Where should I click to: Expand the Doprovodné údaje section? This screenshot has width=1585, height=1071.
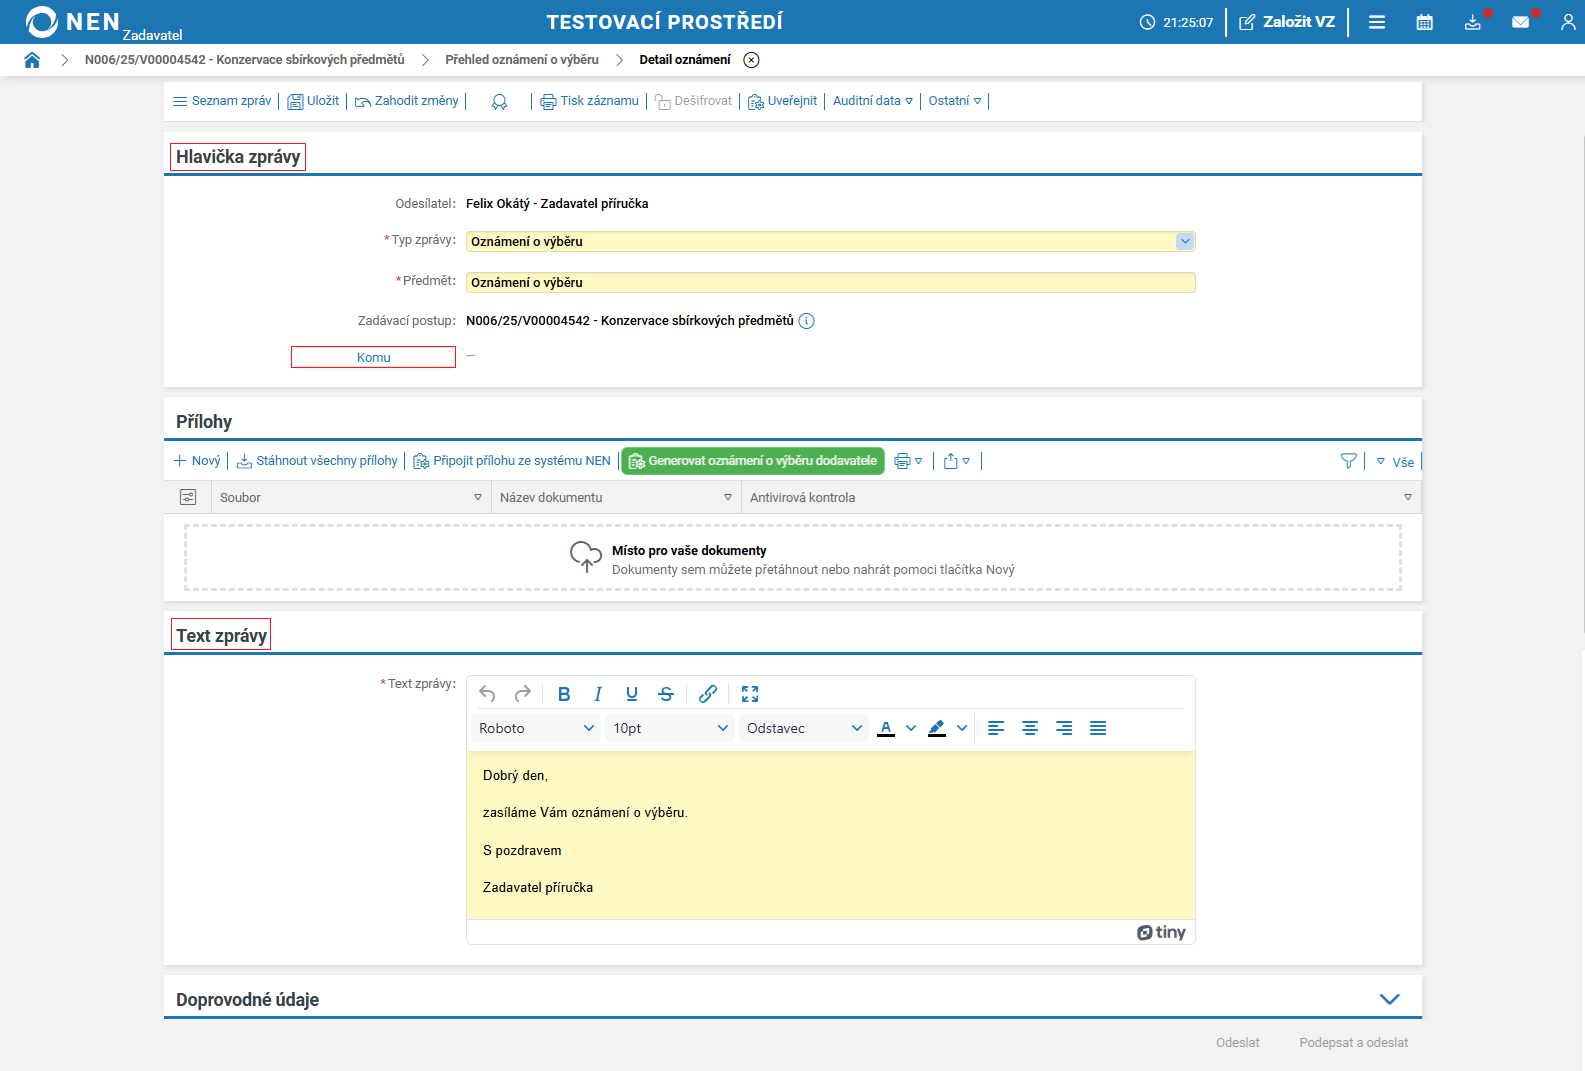coord(1389,999)
